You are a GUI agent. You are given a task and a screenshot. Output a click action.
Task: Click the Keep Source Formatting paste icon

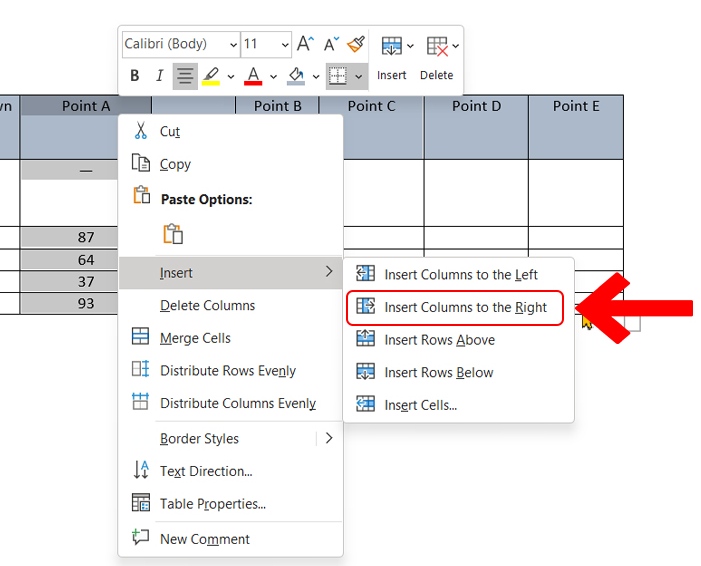coord(173,234)
